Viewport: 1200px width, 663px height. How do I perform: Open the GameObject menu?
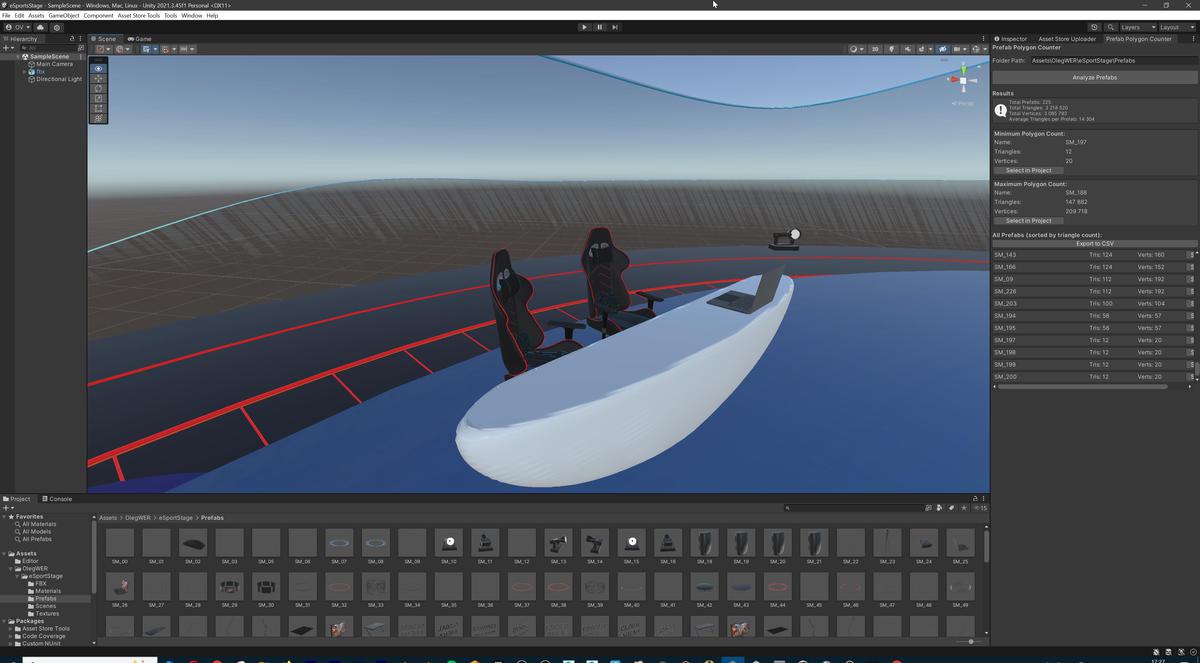[x=64, y=16]
